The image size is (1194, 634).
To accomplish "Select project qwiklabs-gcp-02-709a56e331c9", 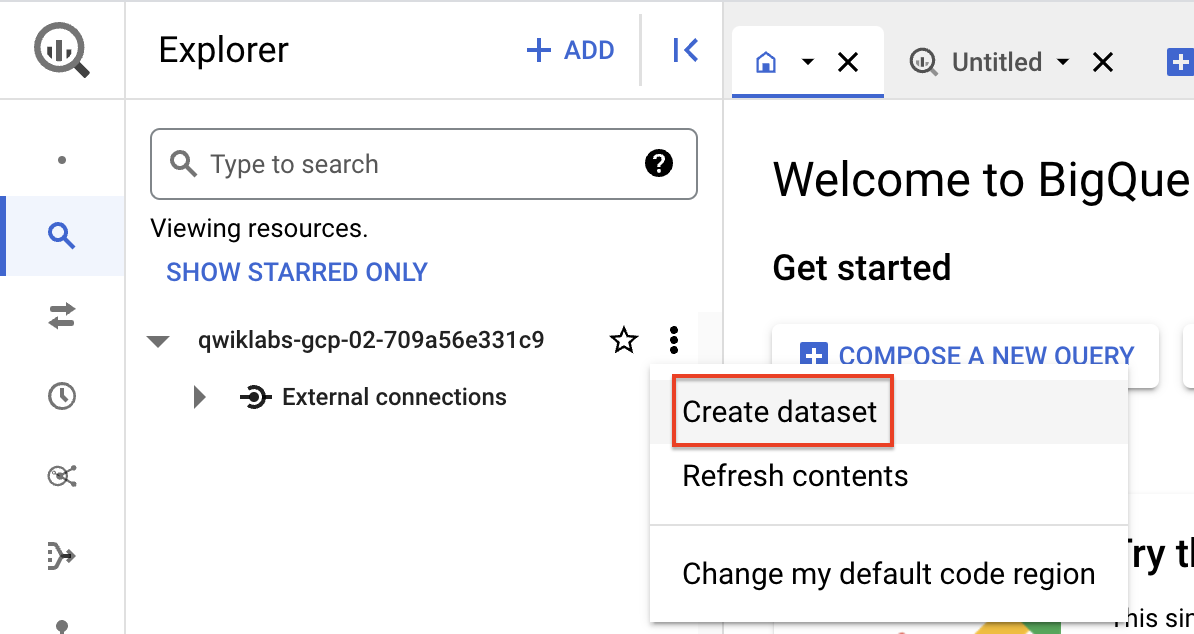I will click(371, 339).
